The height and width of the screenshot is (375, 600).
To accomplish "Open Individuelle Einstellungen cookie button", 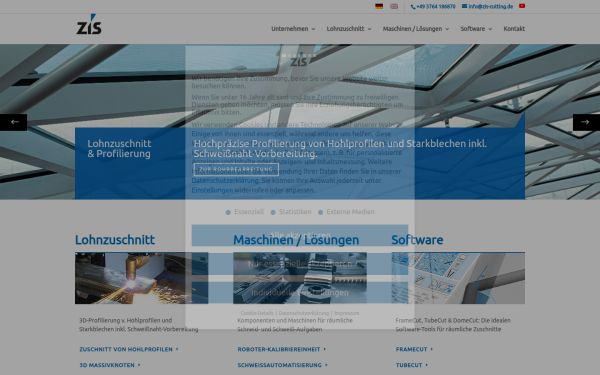I will [x=300, y=293].
